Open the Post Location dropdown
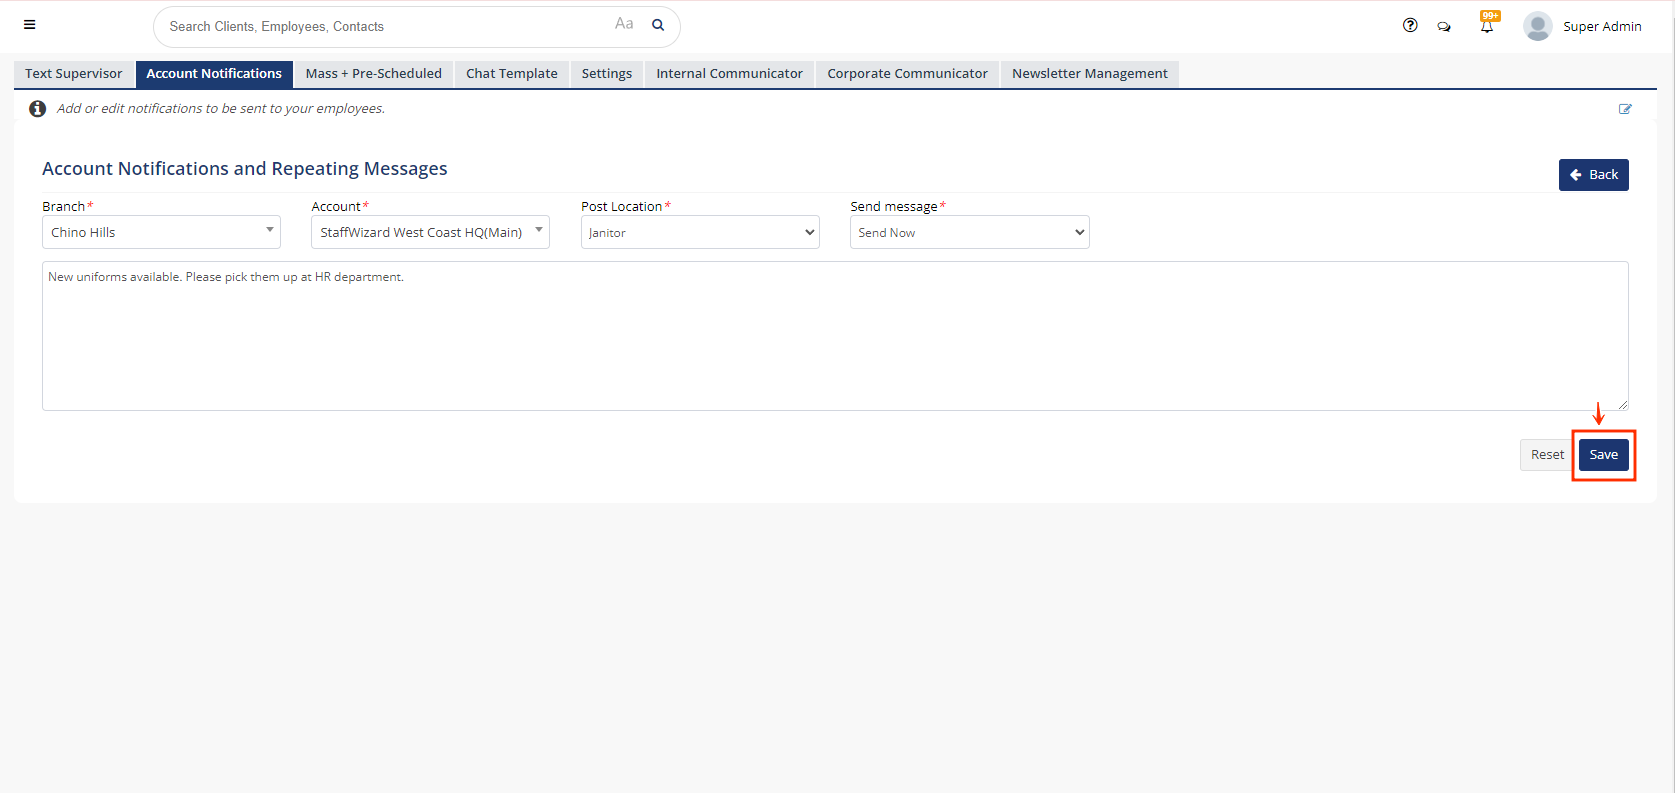This screenshot has height=793, width=1675. [700, 233]
